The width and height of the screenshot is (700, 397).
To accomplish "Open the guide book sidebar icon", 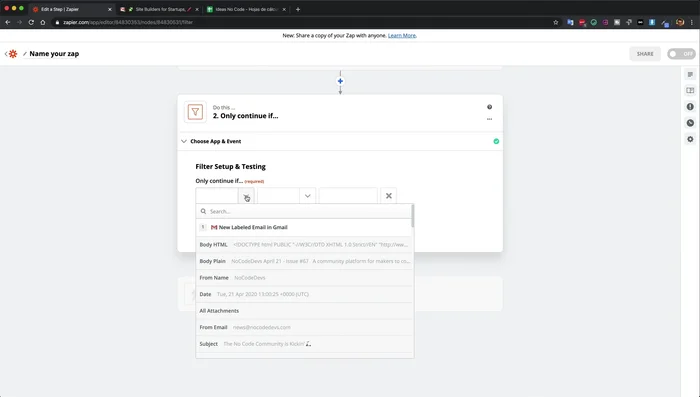I will tap(690, 91).
